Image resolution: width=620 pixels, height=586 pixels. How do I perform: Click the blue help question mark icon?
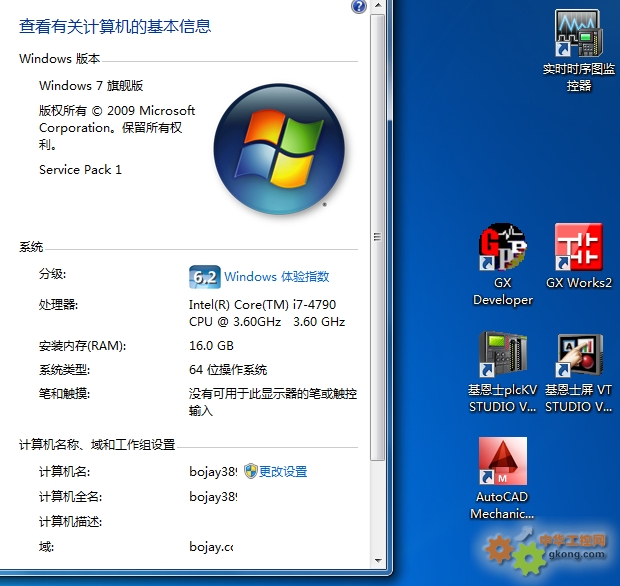coord(359,6)
